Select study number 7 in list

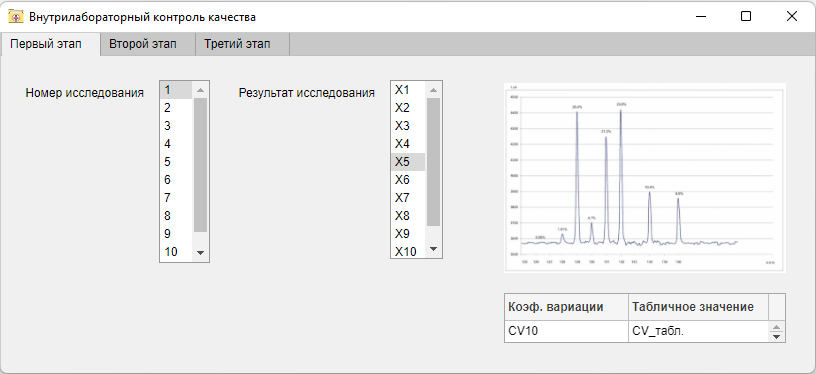(176, 198)
